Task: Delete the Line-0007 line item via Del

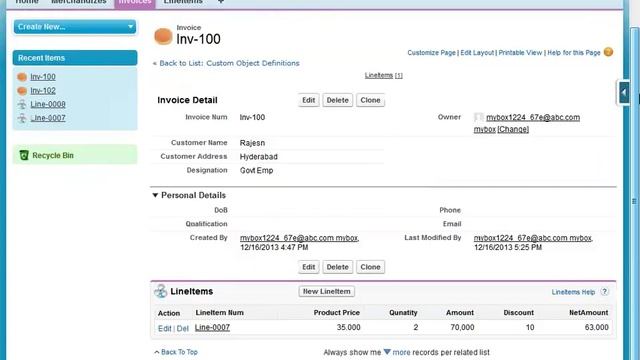Action: pyautogui.click(x=182, y=329)
